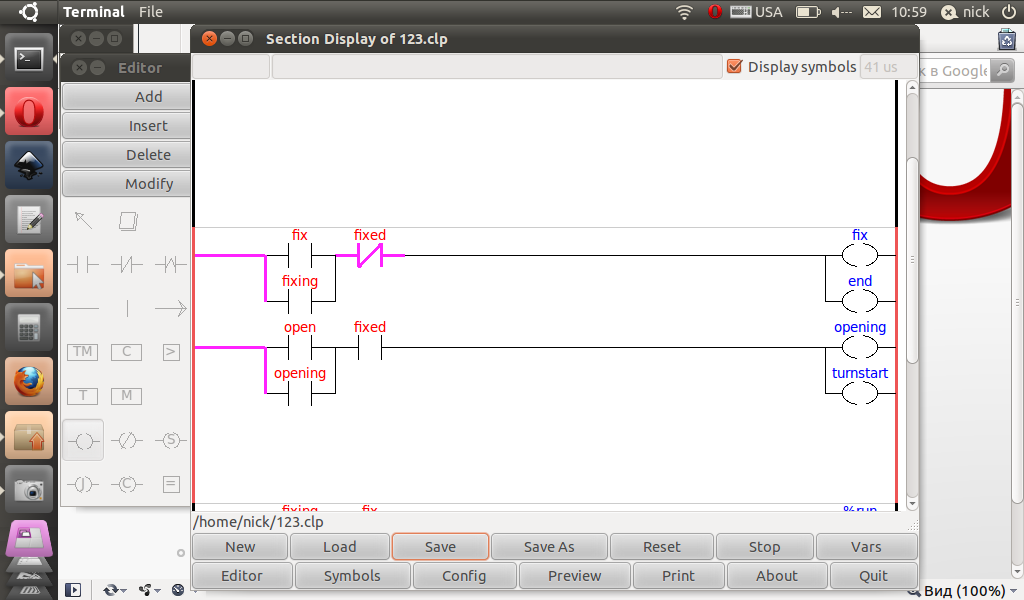Viewport: 1024px width, 600px height.
Task: Select the T old timer block element
Action: coord(83,396)
